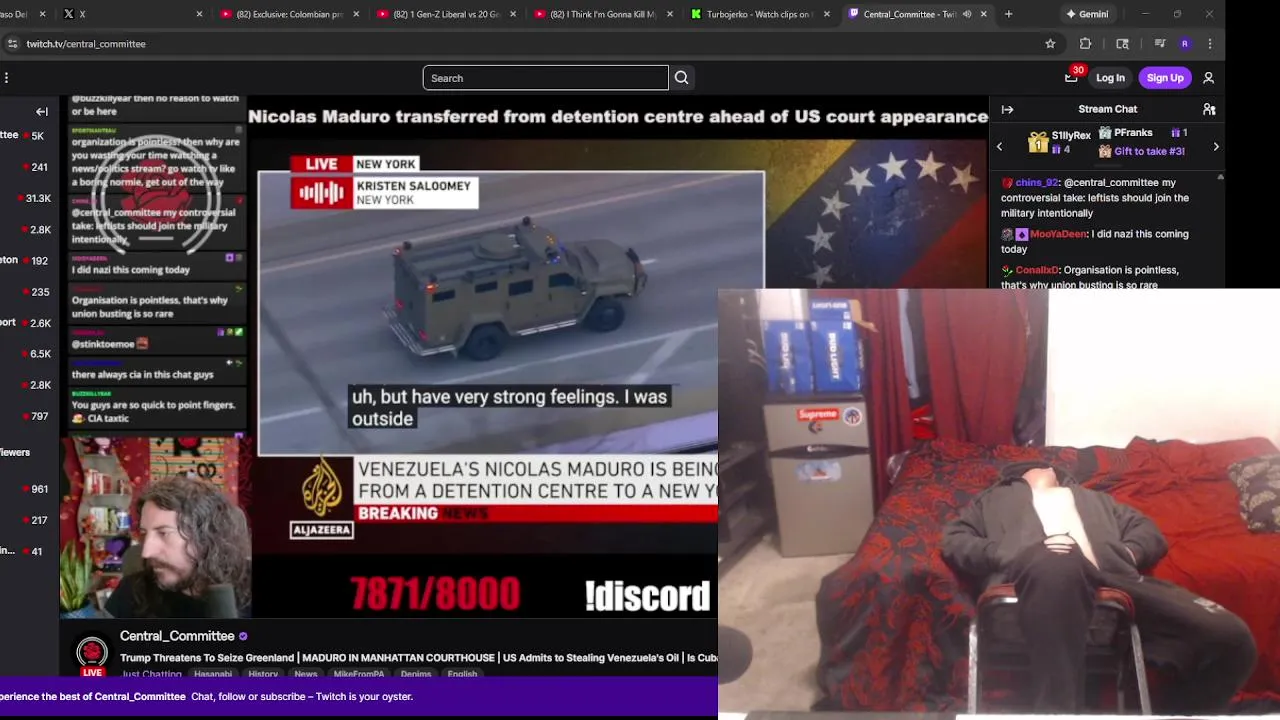1280x720 pixels.
Task: Switch to Exclusive: Colombian YouTube tab
Action: click(289, 14)
